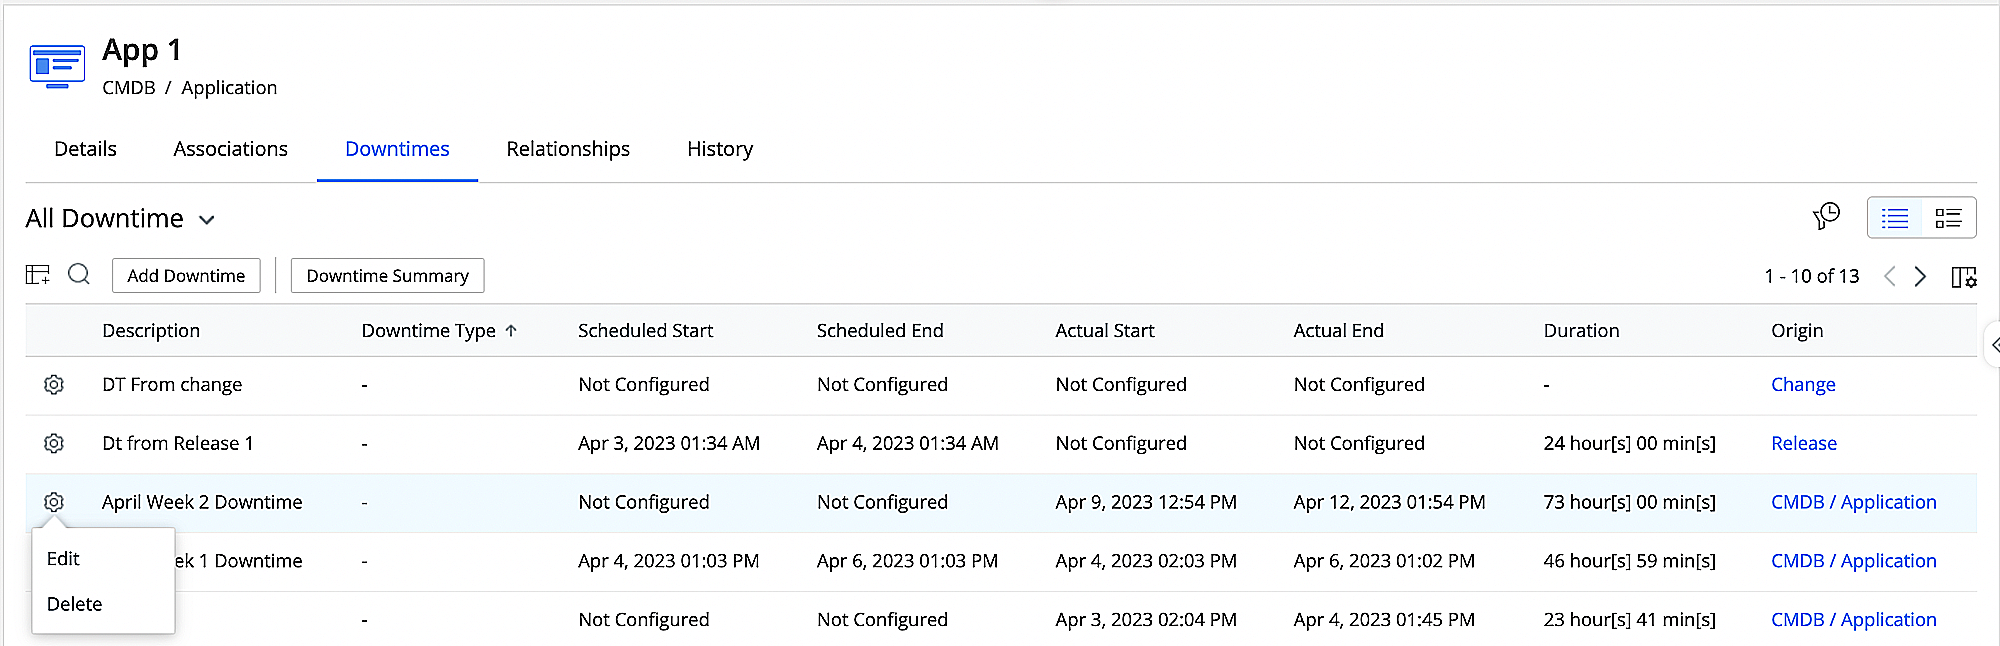Click the downtime history clock icon
Image resolution: width=2000 pixels, height=646 pixels.
(1826, 217)
